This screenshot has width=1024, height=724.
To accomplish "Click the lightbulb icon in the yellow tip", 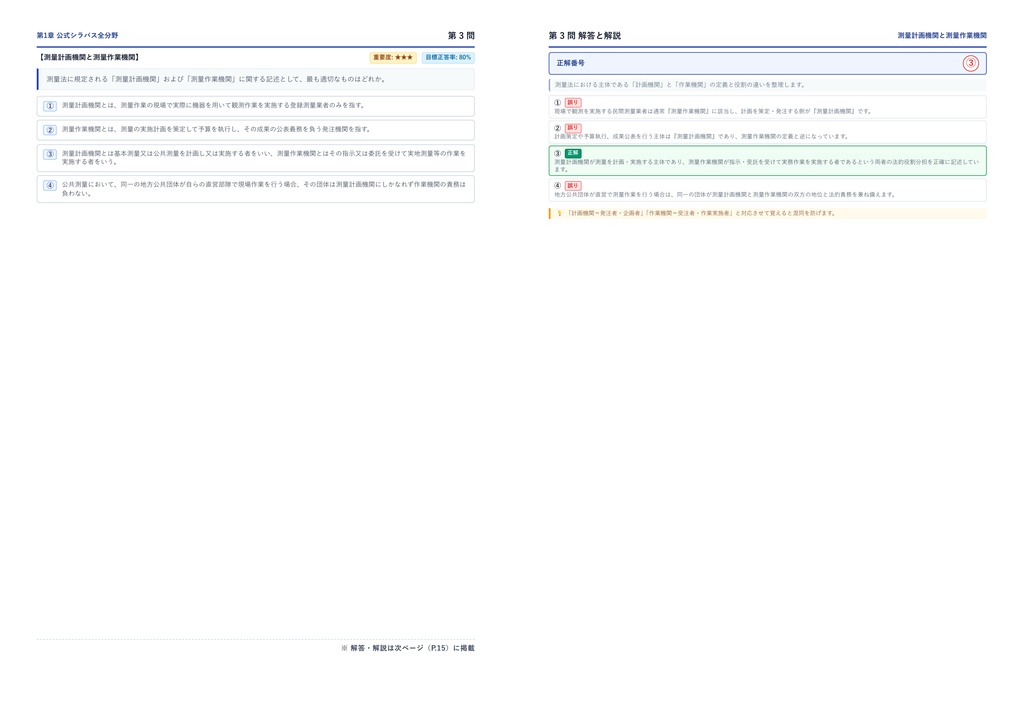I will [559, 213].
